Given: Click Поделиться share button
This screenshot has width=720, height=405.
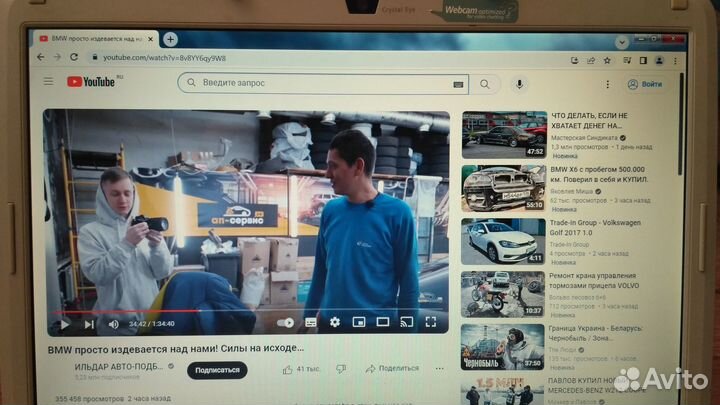Looking at the screenshot, I should coord(393,368).
